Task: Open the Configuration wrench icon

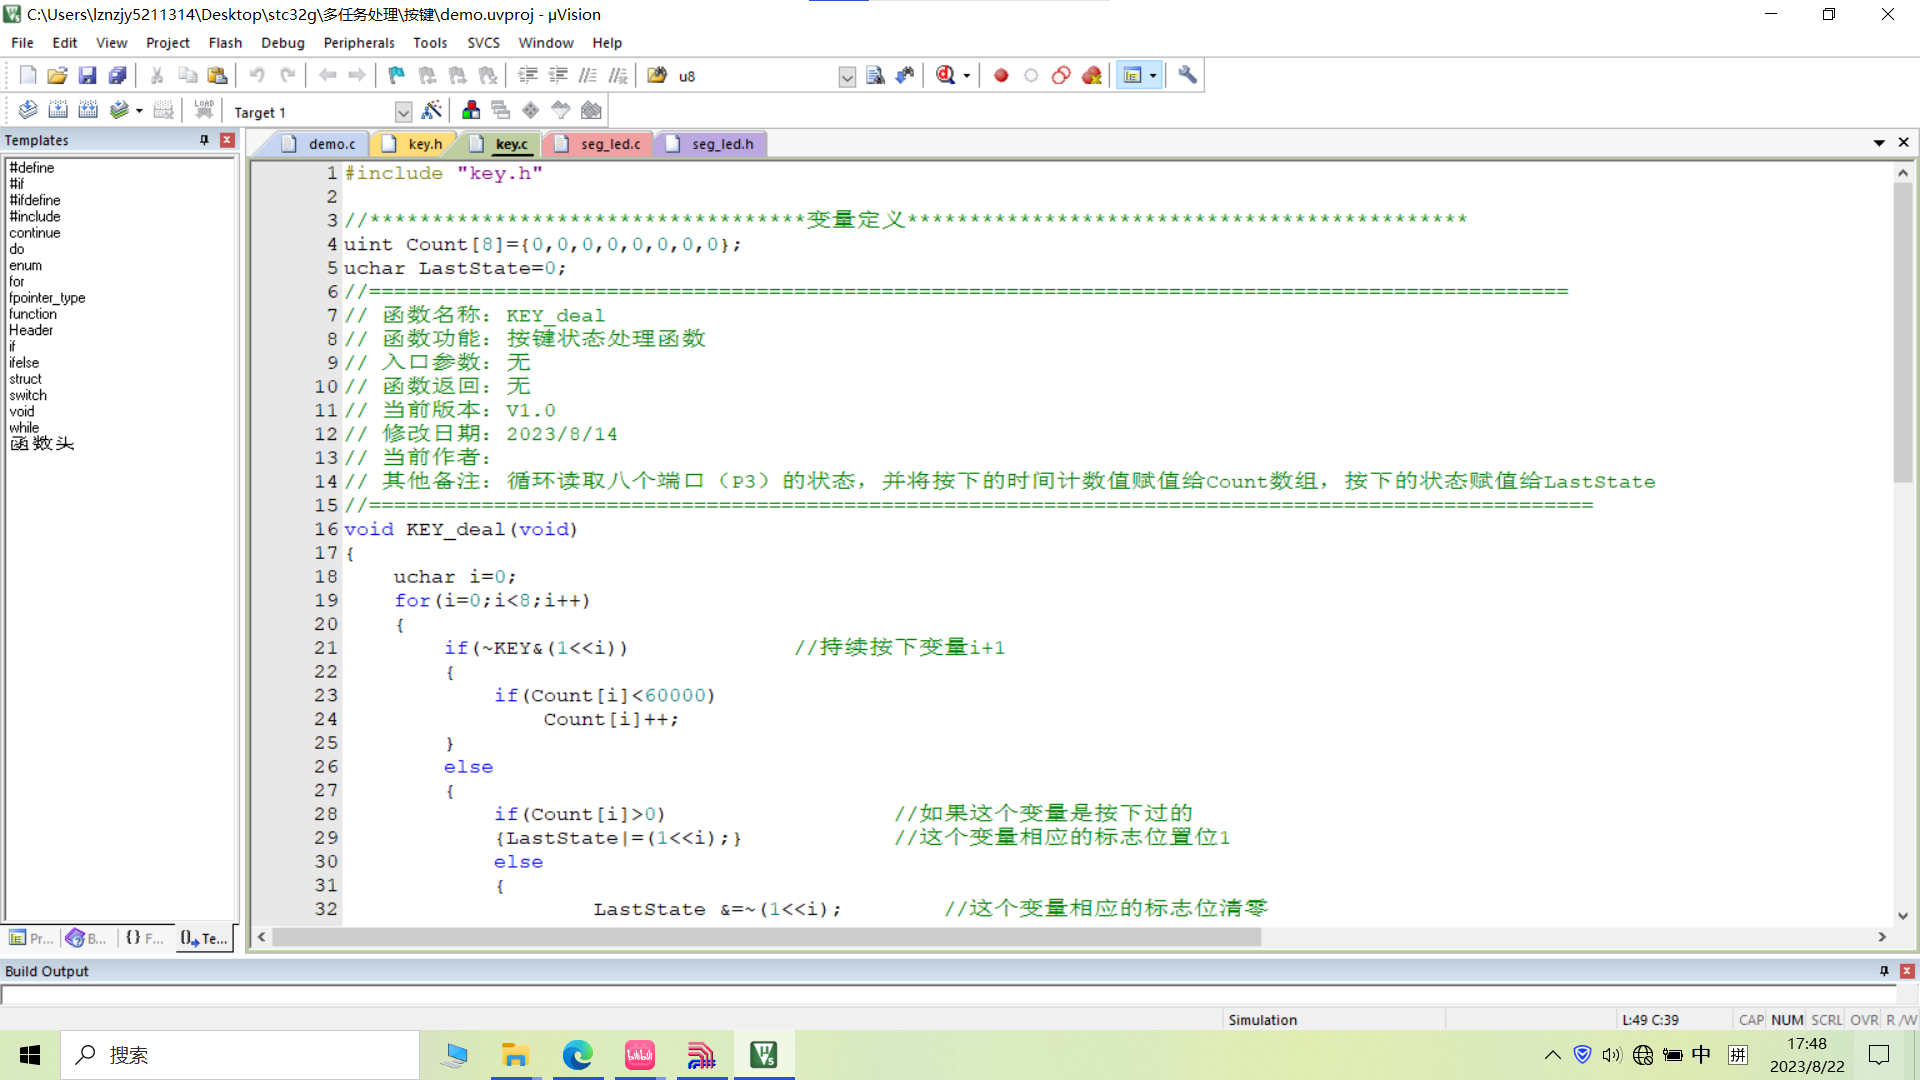Action: [1187, 75]
